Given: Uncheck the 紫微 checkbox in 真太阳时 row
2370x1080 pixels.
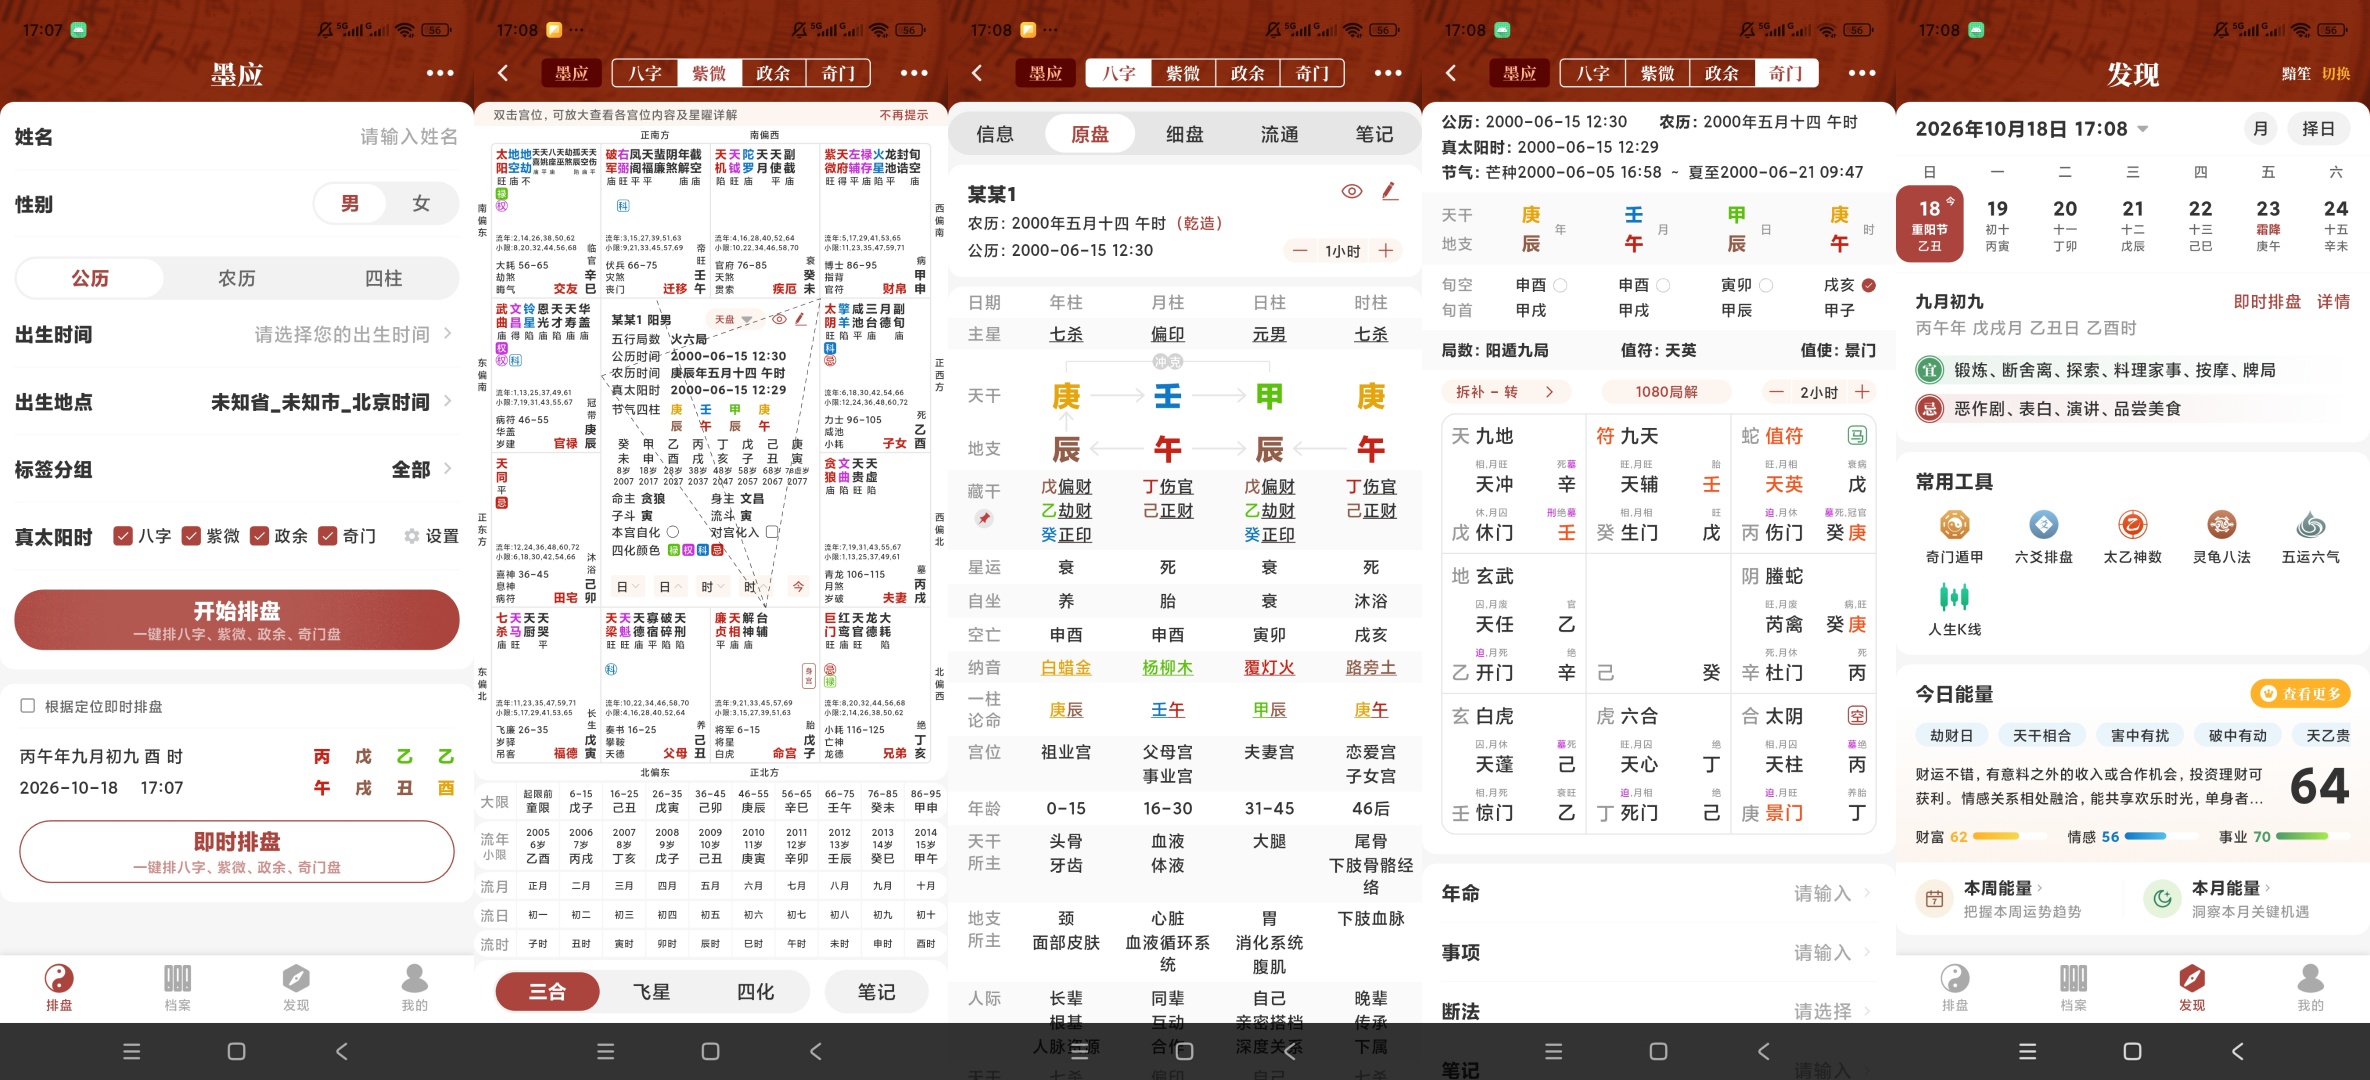Looking at the screenshot, I should point(191,536).
